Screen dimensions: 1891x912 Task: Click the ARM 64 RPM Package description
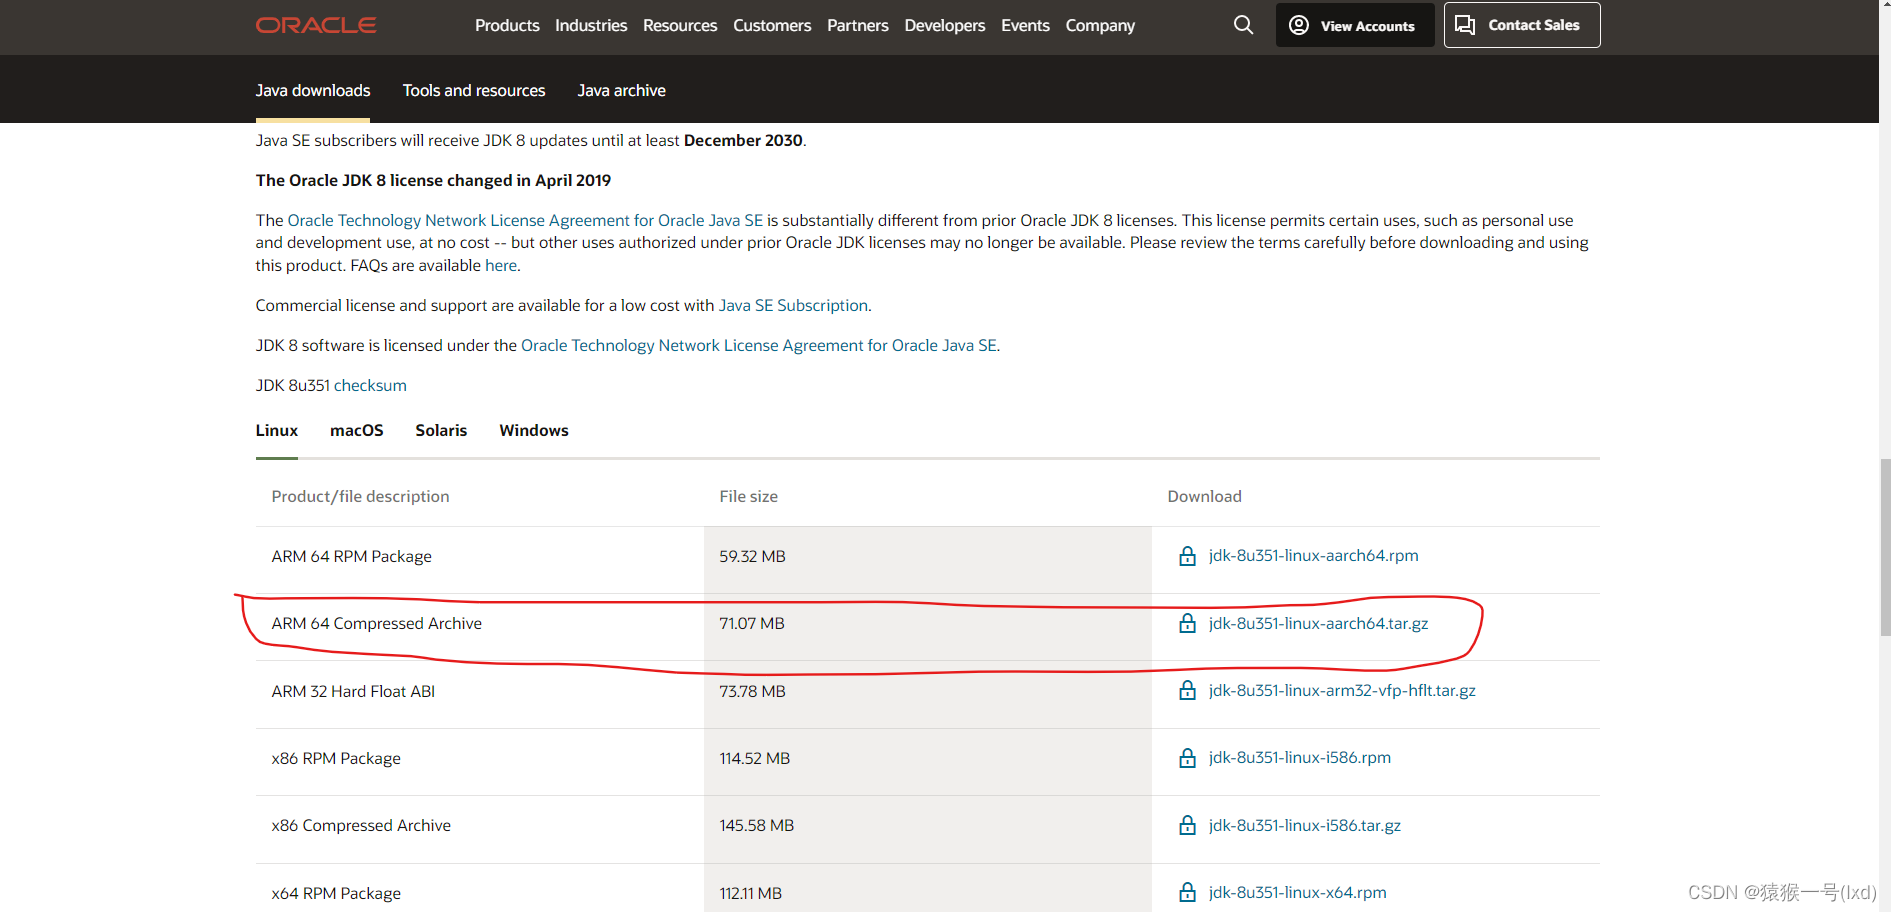click(352, 556)
